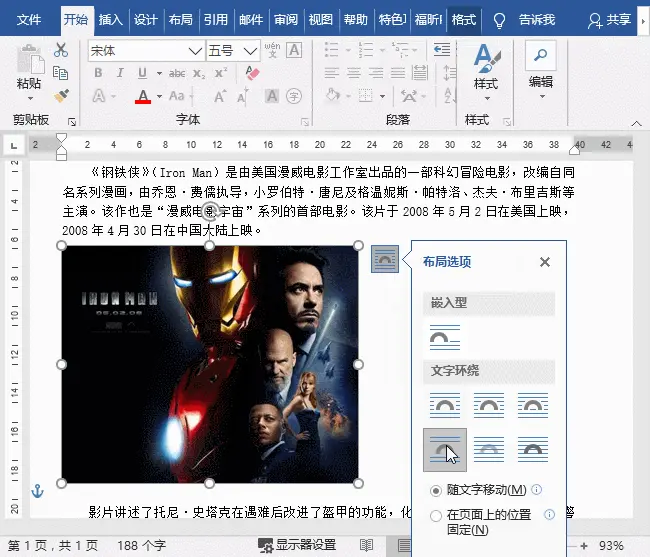This screenshot has height=557, width=650.
Task: Toggle Underline formatting
Action: [142, 73]
